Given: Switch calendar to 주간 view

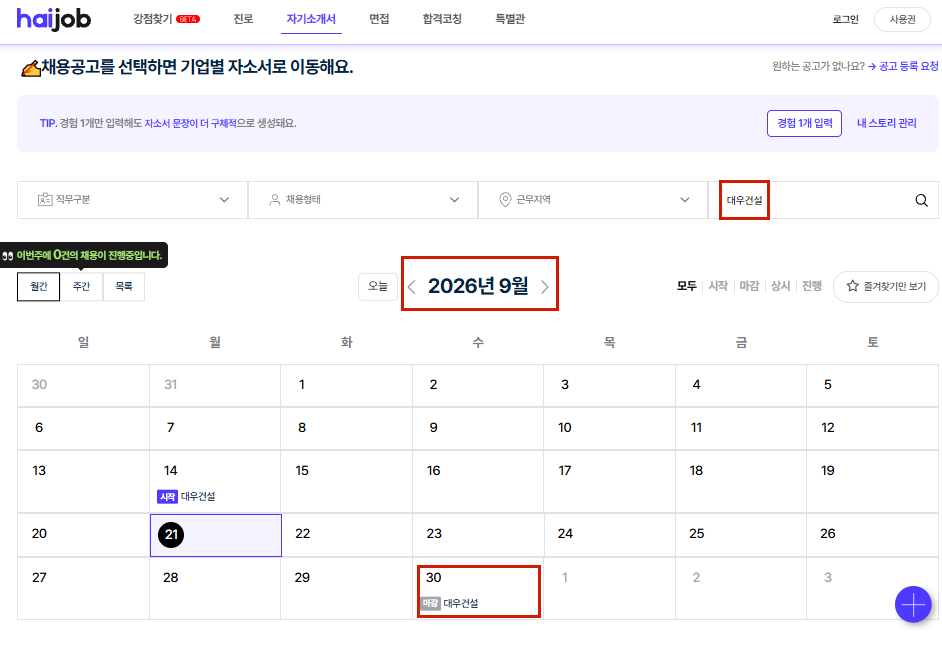Looking at the screenshot, I should (x=81, y=286).
